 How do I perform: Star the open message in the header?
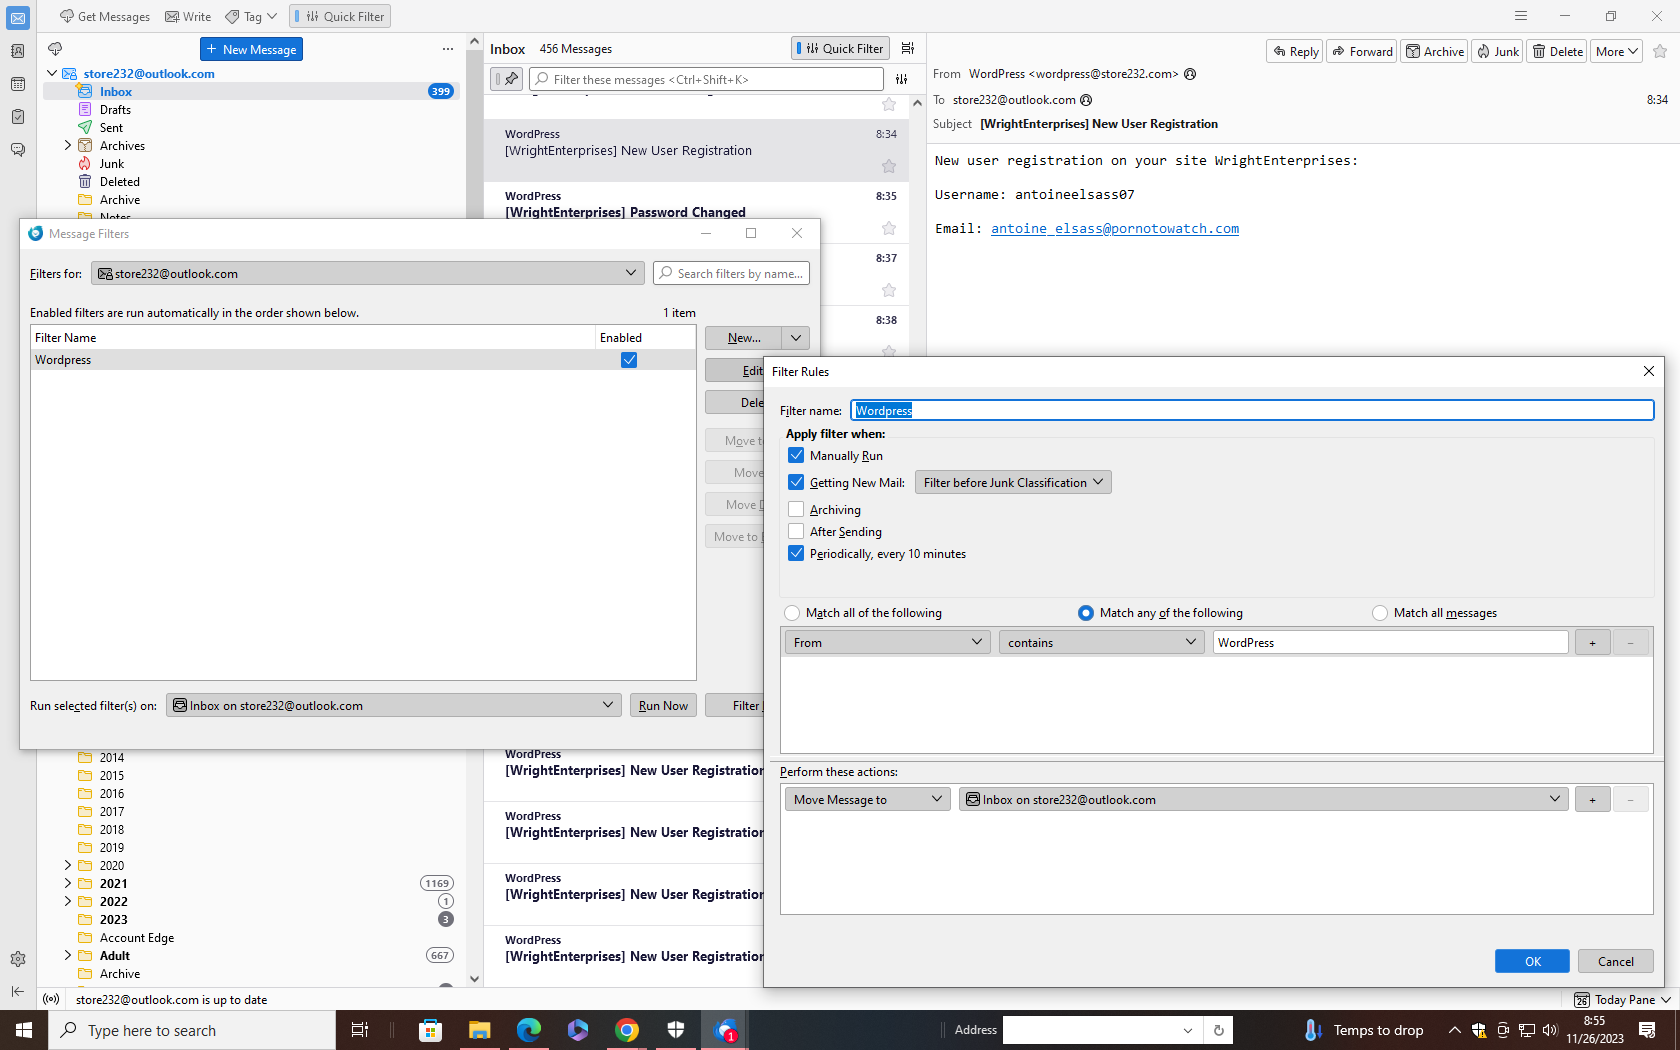click(1660, 51)
